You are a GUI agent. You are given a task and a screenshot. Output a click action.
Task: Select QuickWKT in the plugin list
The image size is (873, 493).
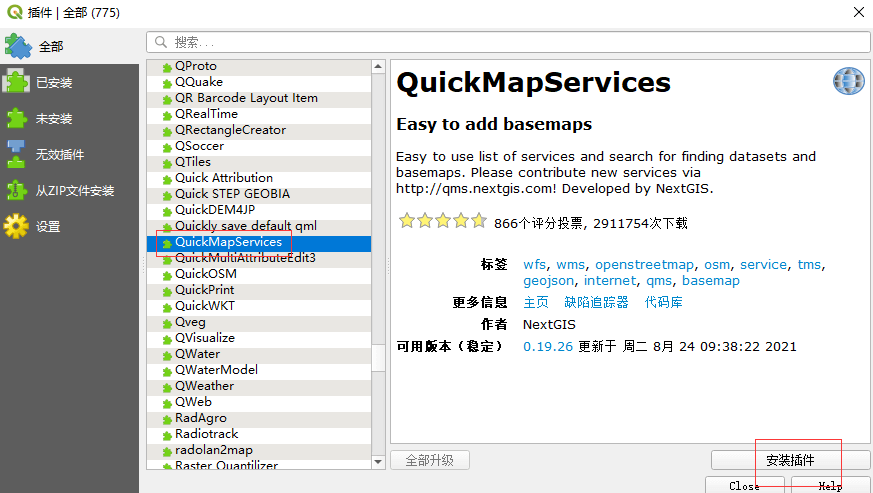258,306
